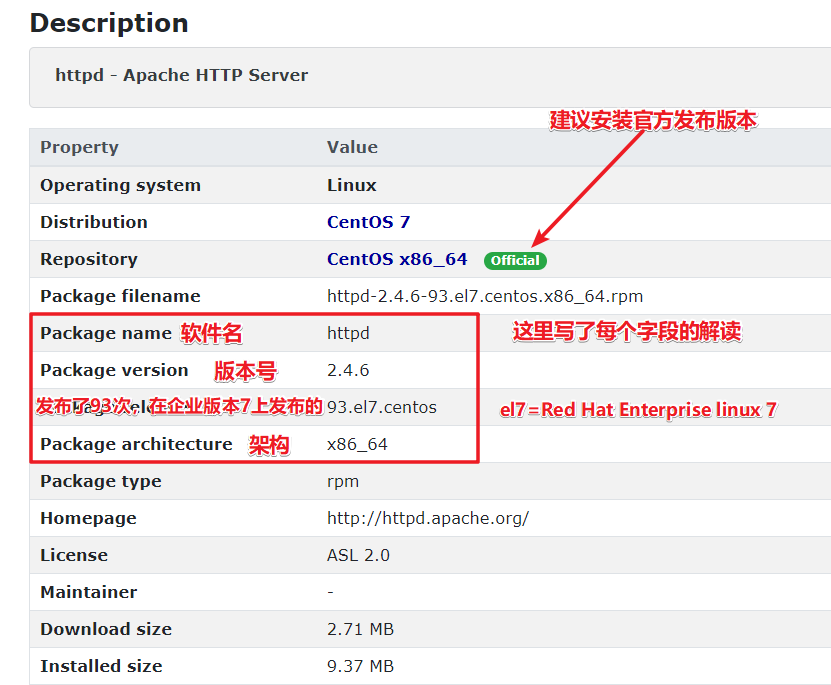831x685 pixels.
Task: Select the 'Operating system' label
Action: pos(121,185)
